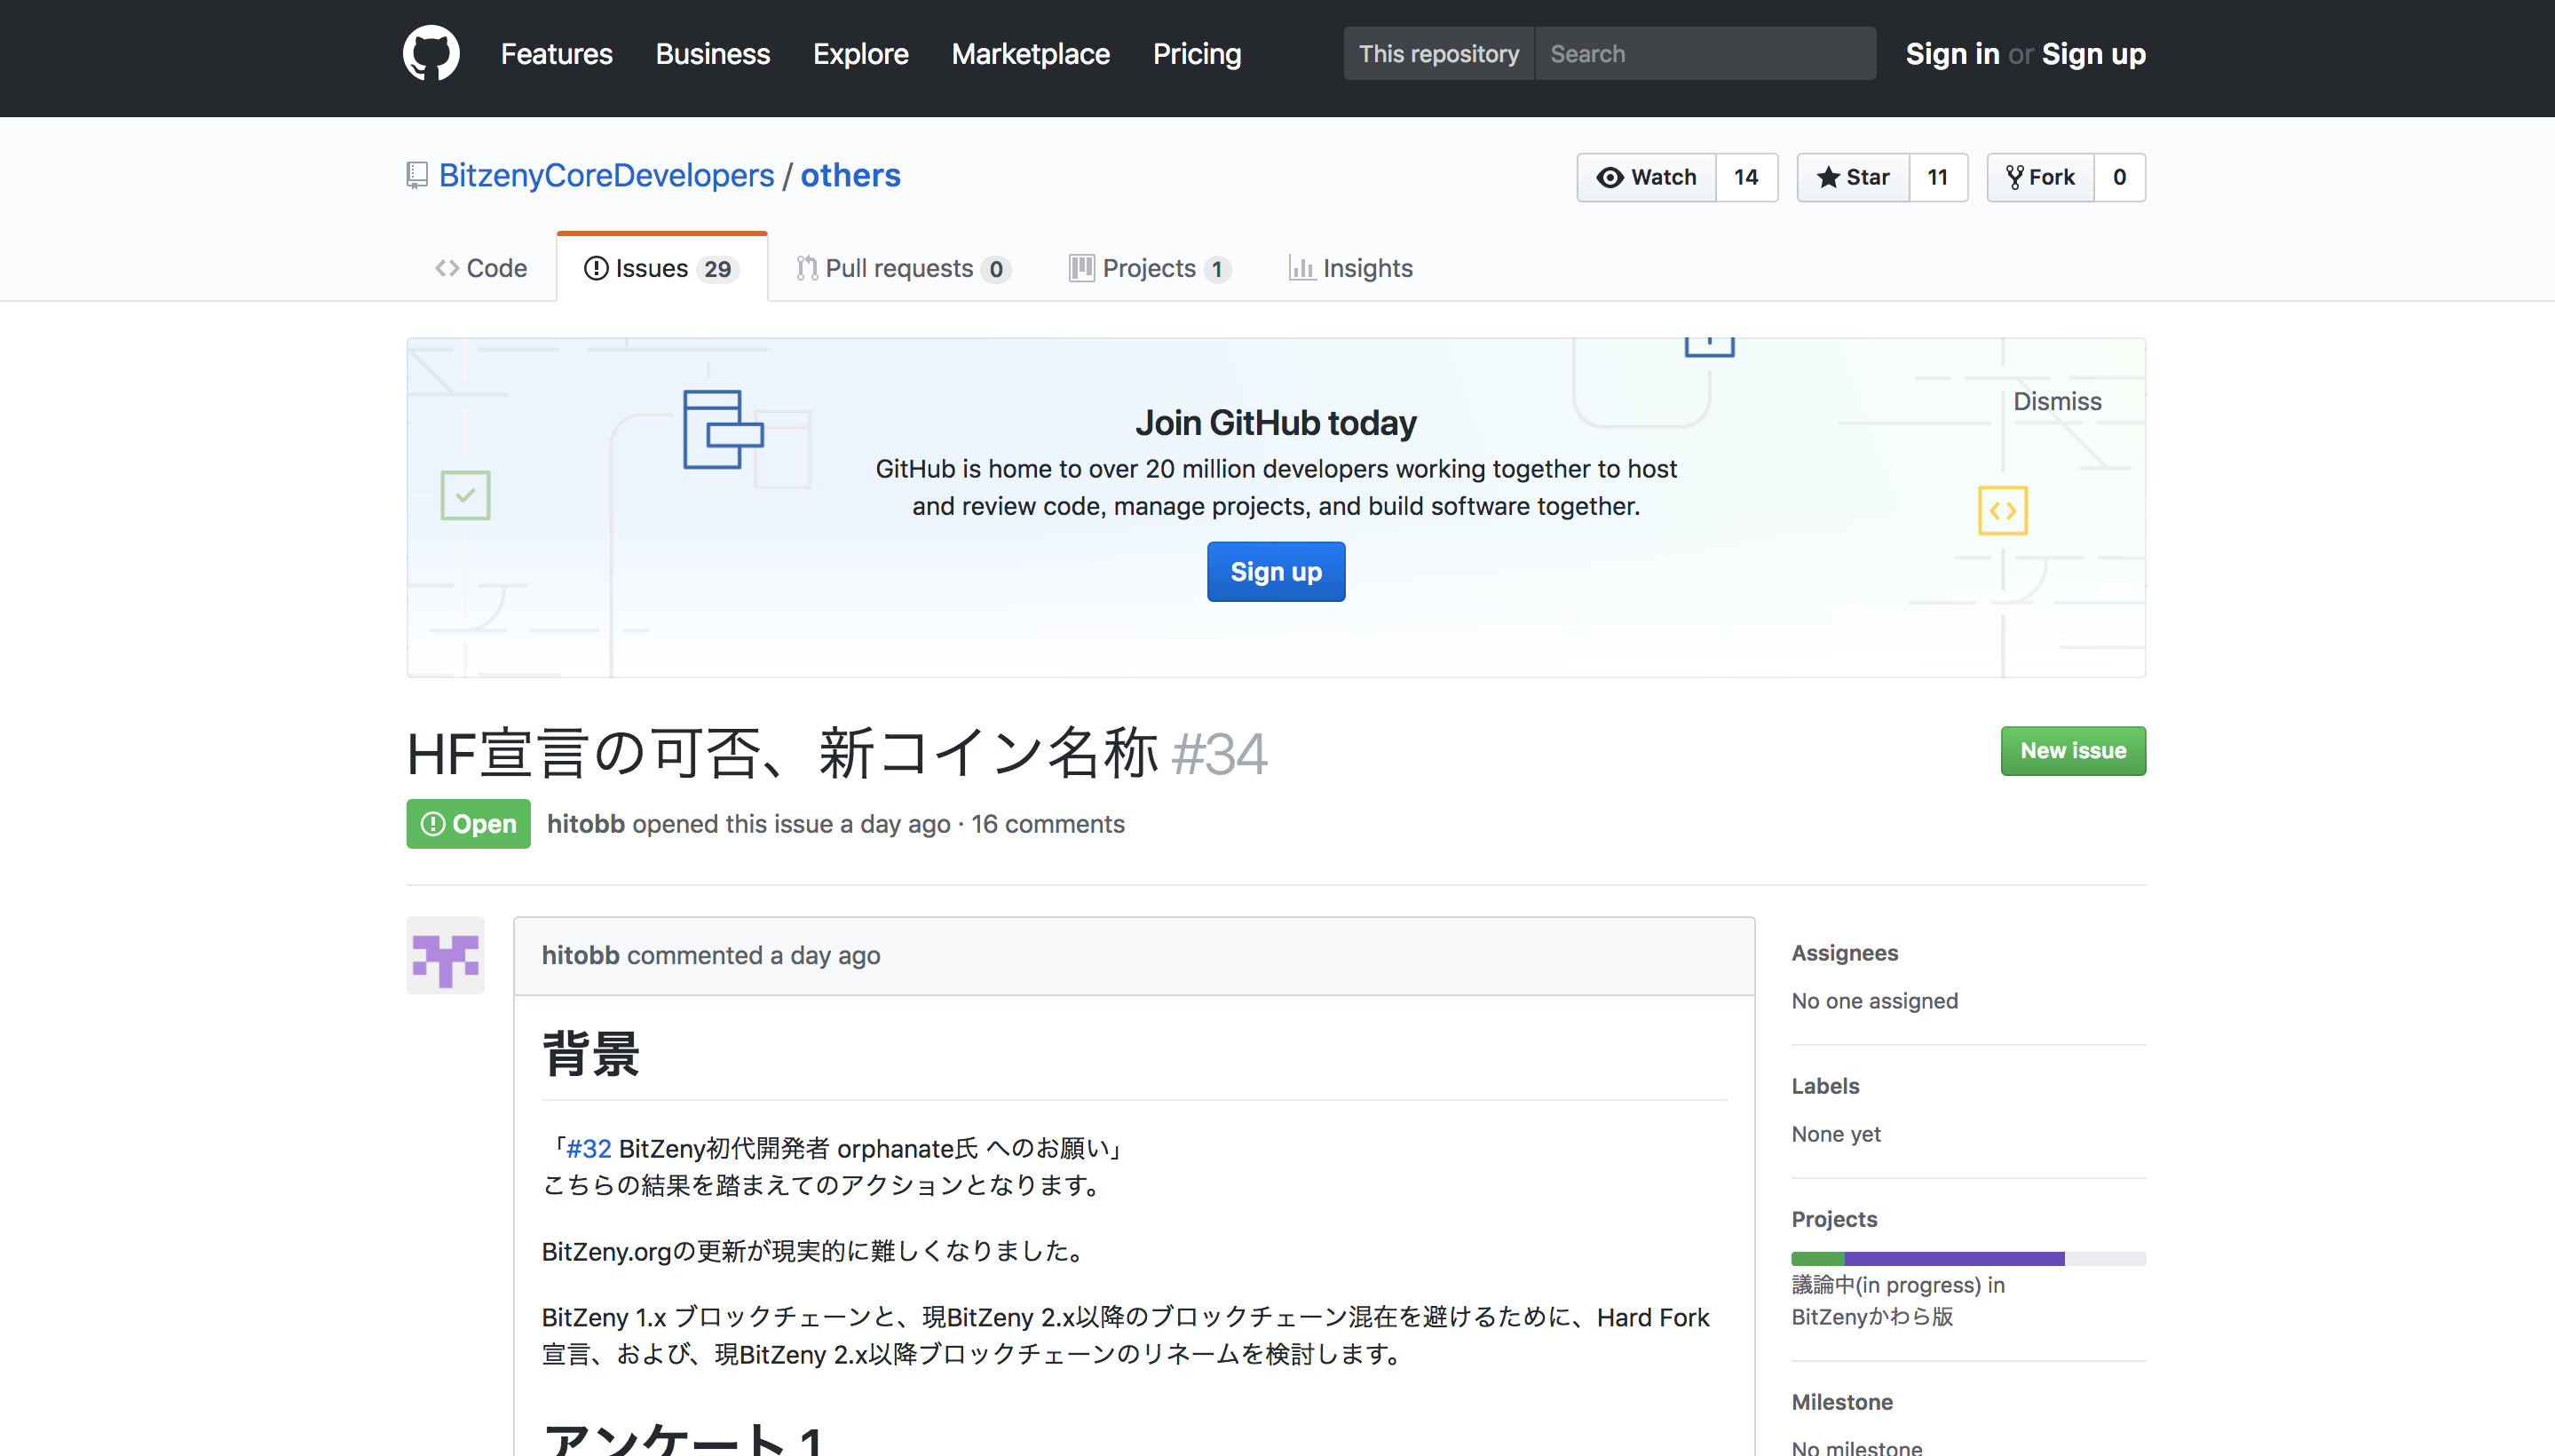This screenshot has width=2555, height=1456.
Task: Click the Projects progress bar
Action: pos(1968,1258)
